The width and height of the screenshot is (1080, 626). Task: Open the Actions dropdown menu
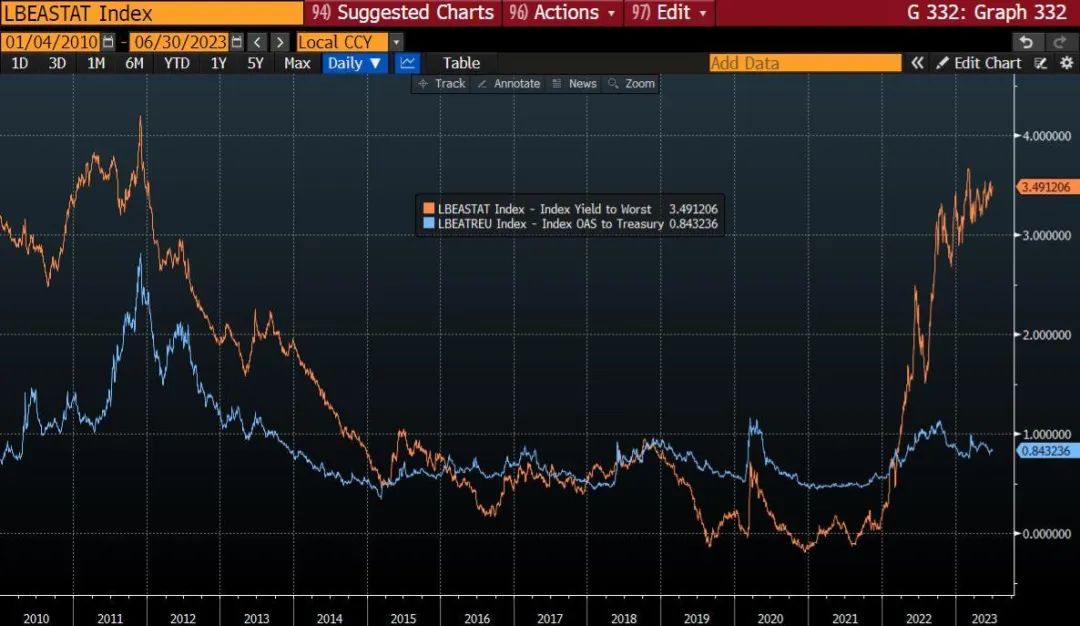[565, 13]
